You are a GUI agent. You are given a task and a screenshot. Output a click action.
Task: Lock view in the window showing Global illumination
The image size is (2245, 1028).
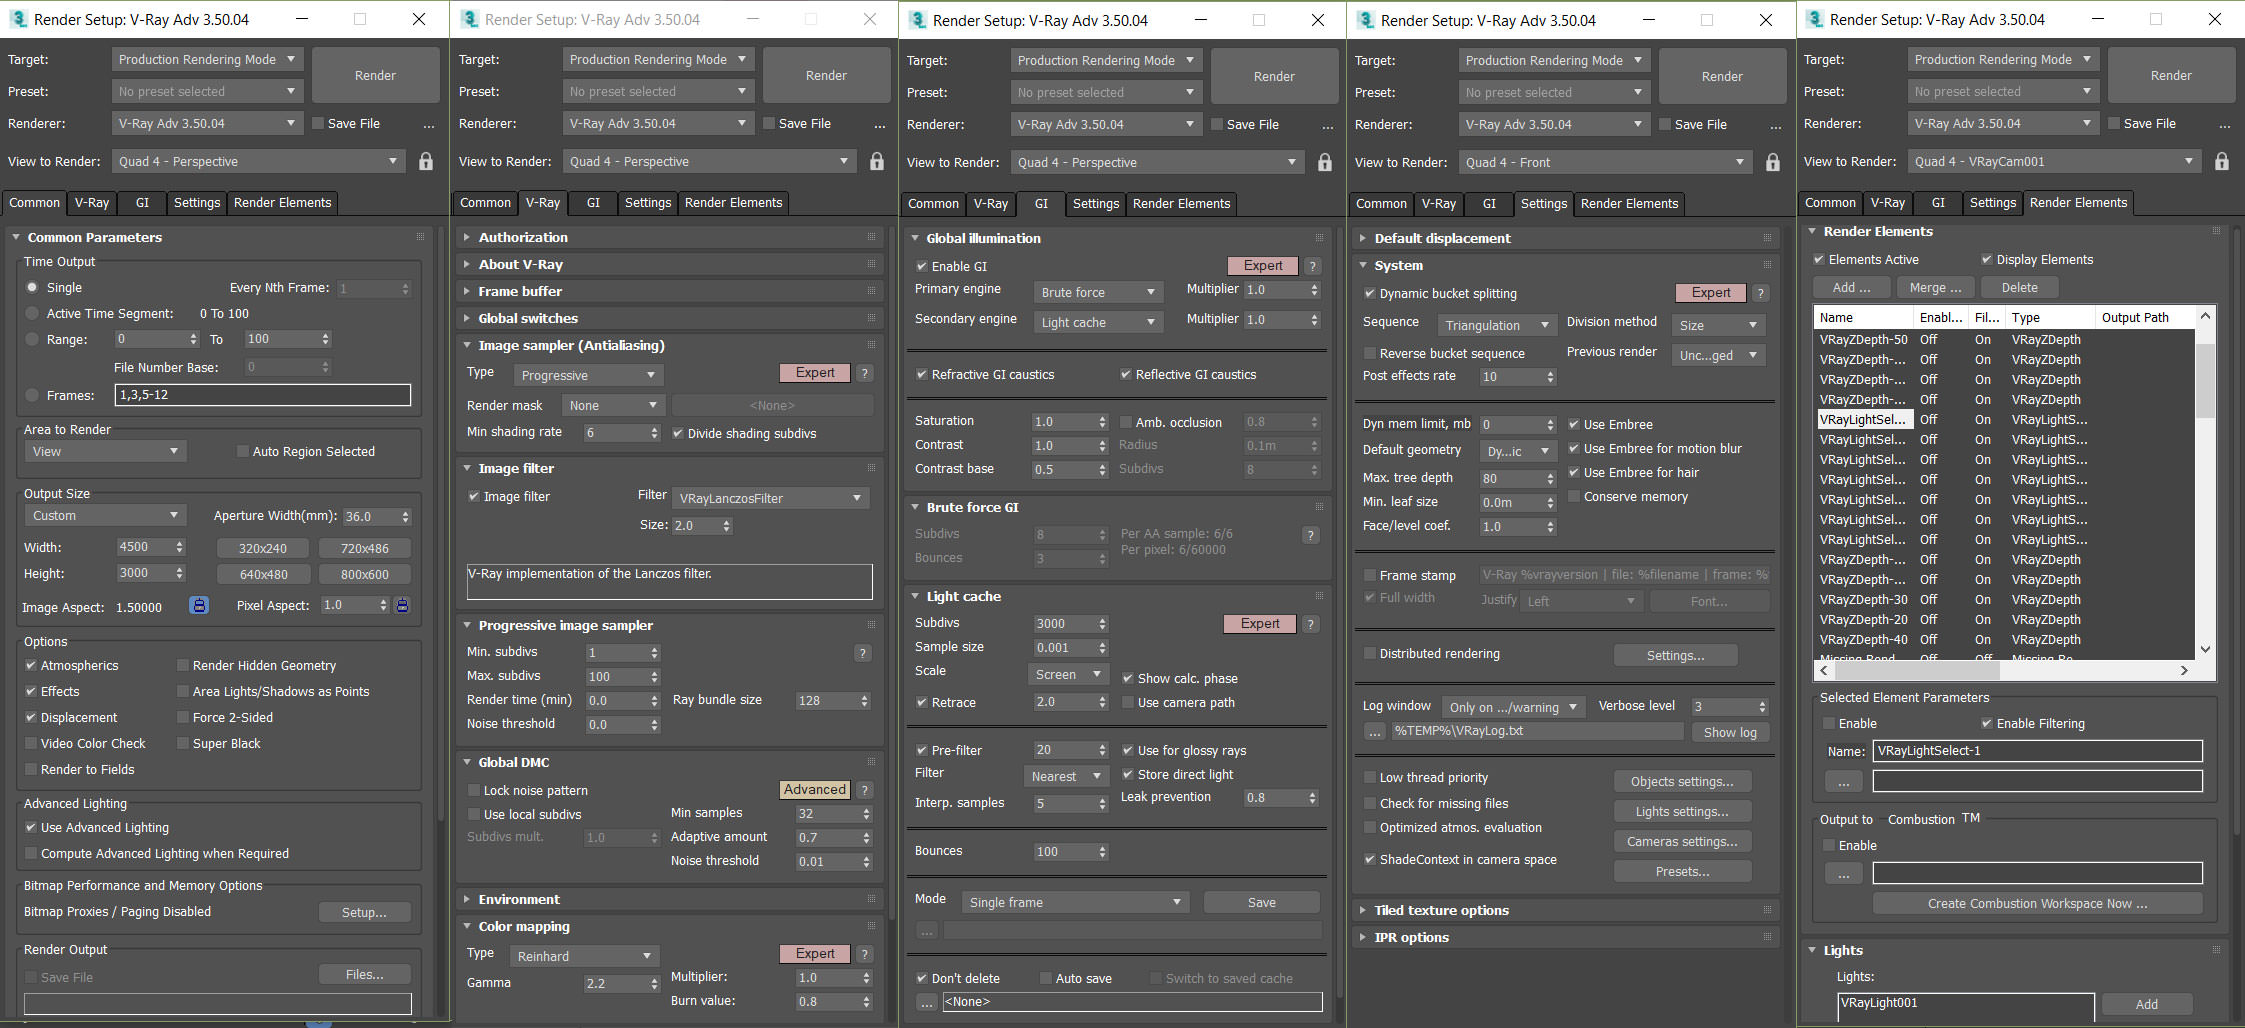(1324, 162)
